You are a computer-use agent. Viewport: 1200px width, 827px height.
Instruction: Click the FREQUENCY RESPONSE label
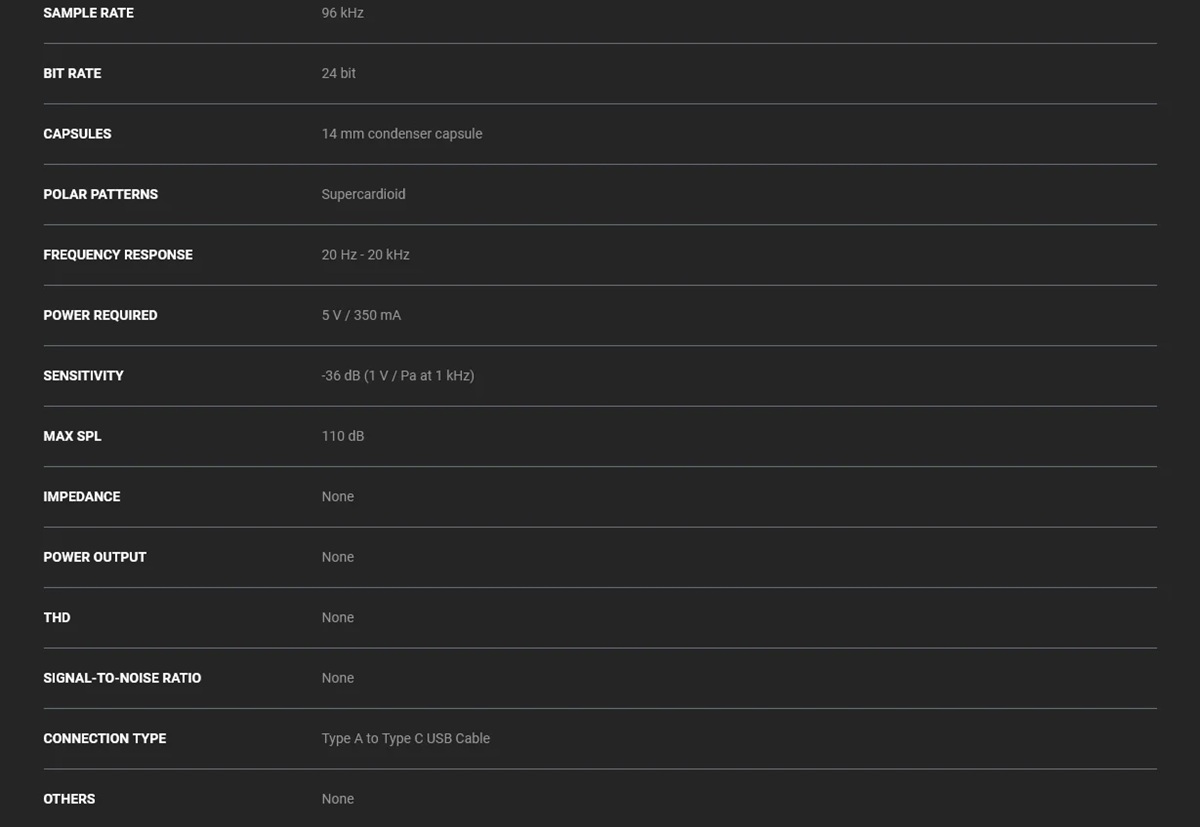(118, 255)
